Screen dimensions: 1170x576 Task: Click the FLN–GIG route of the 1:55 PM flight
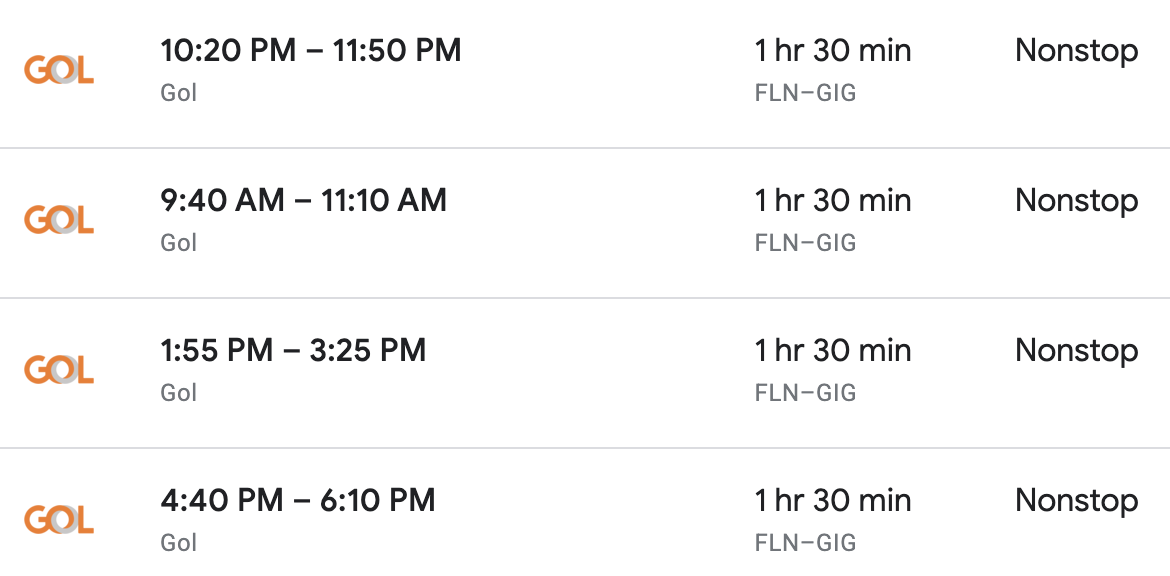[805, 393]
